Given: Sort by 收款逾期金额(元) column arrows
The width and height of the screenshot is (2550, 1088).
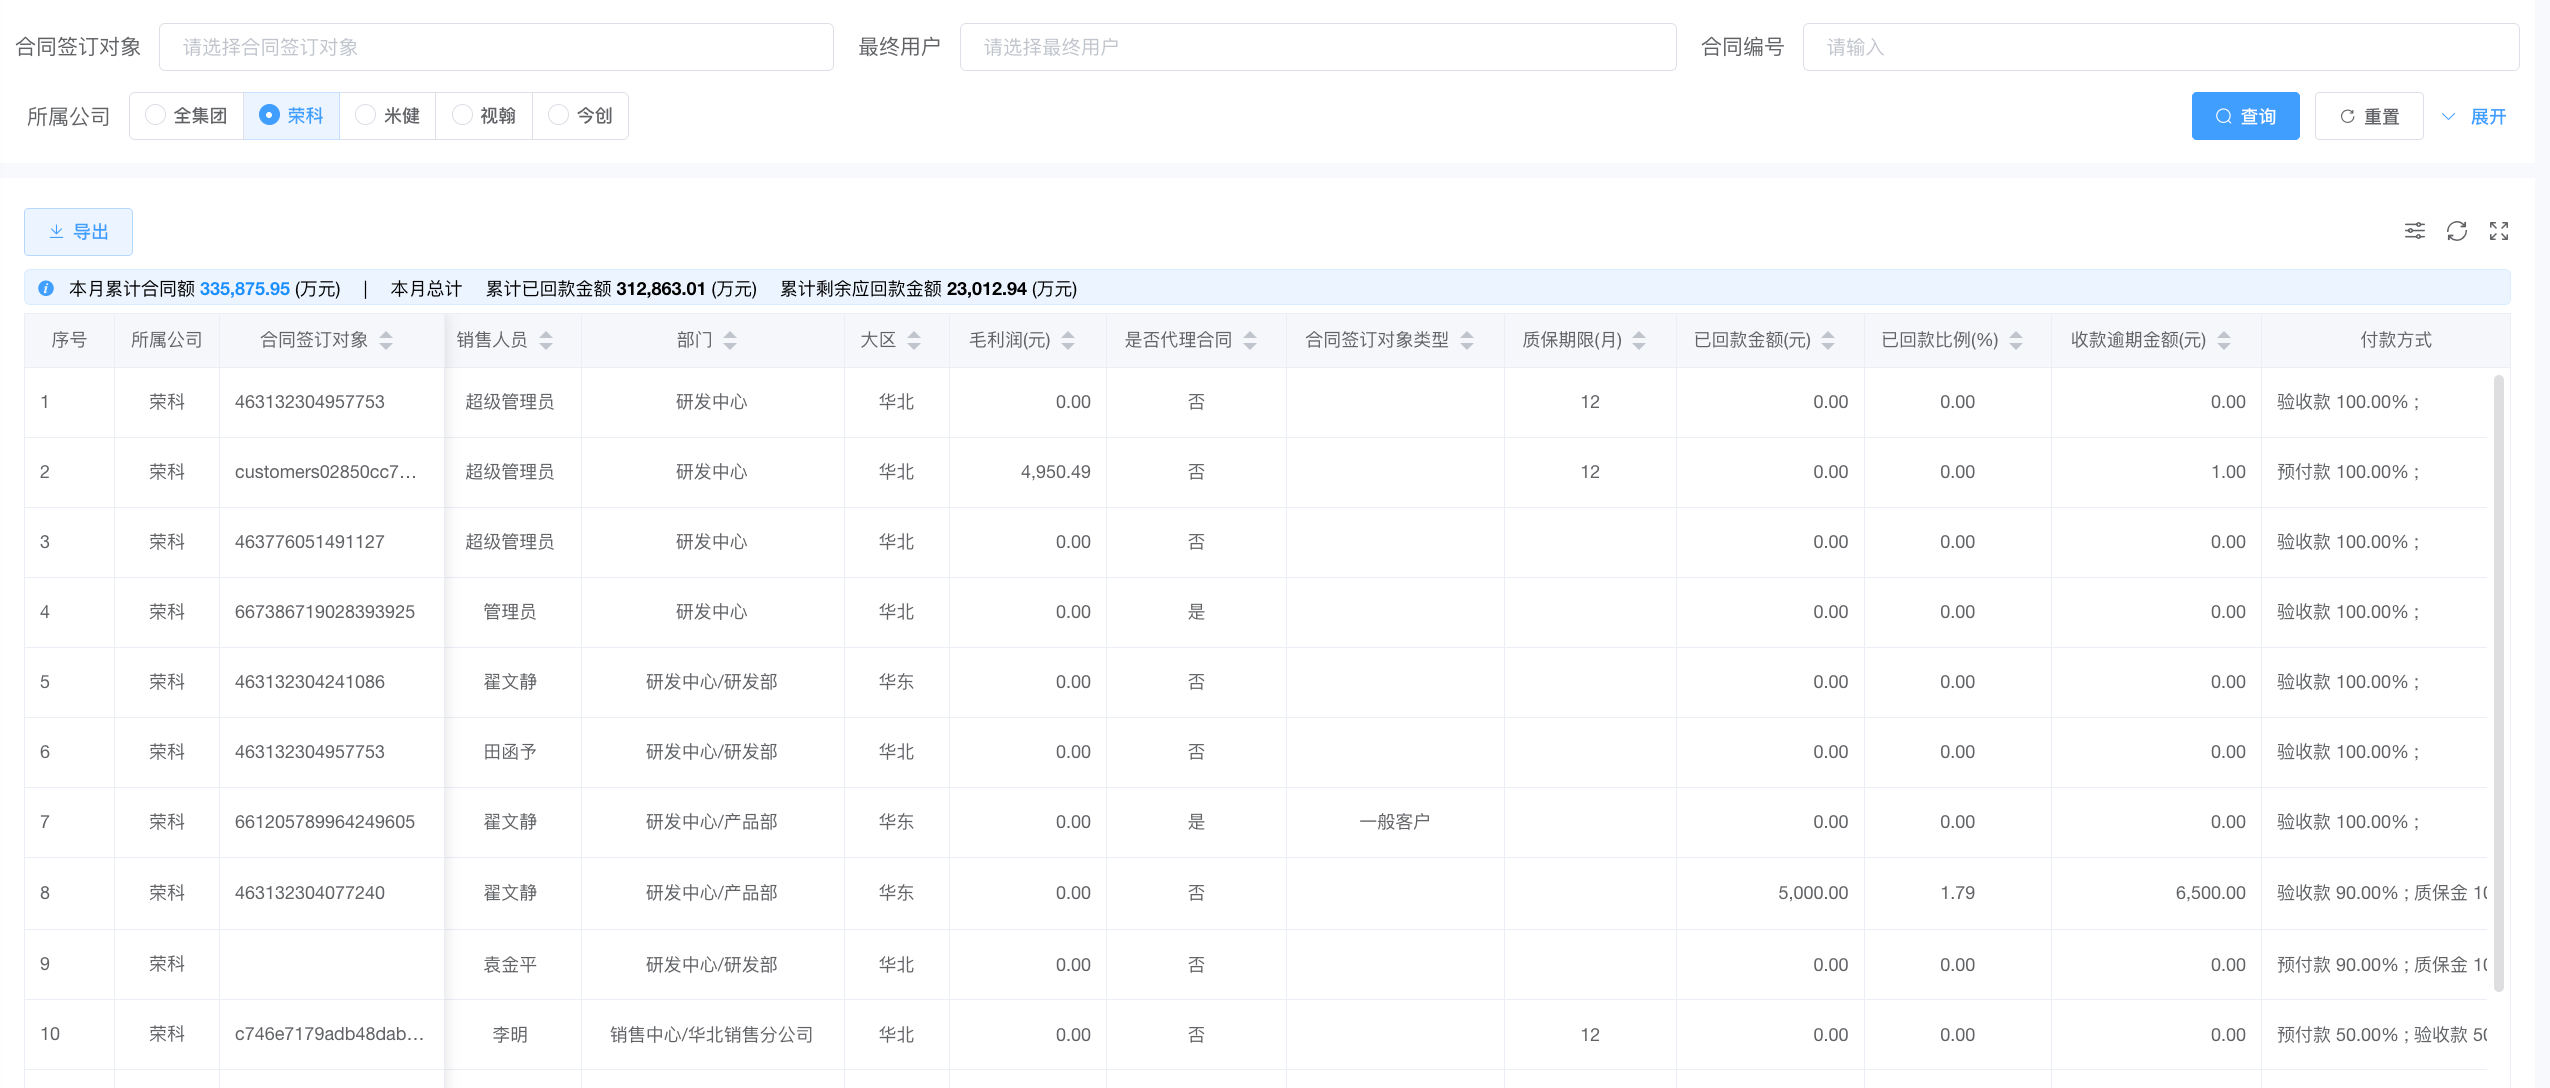Looking at the screenshot, I should (x=2224, y=340).
